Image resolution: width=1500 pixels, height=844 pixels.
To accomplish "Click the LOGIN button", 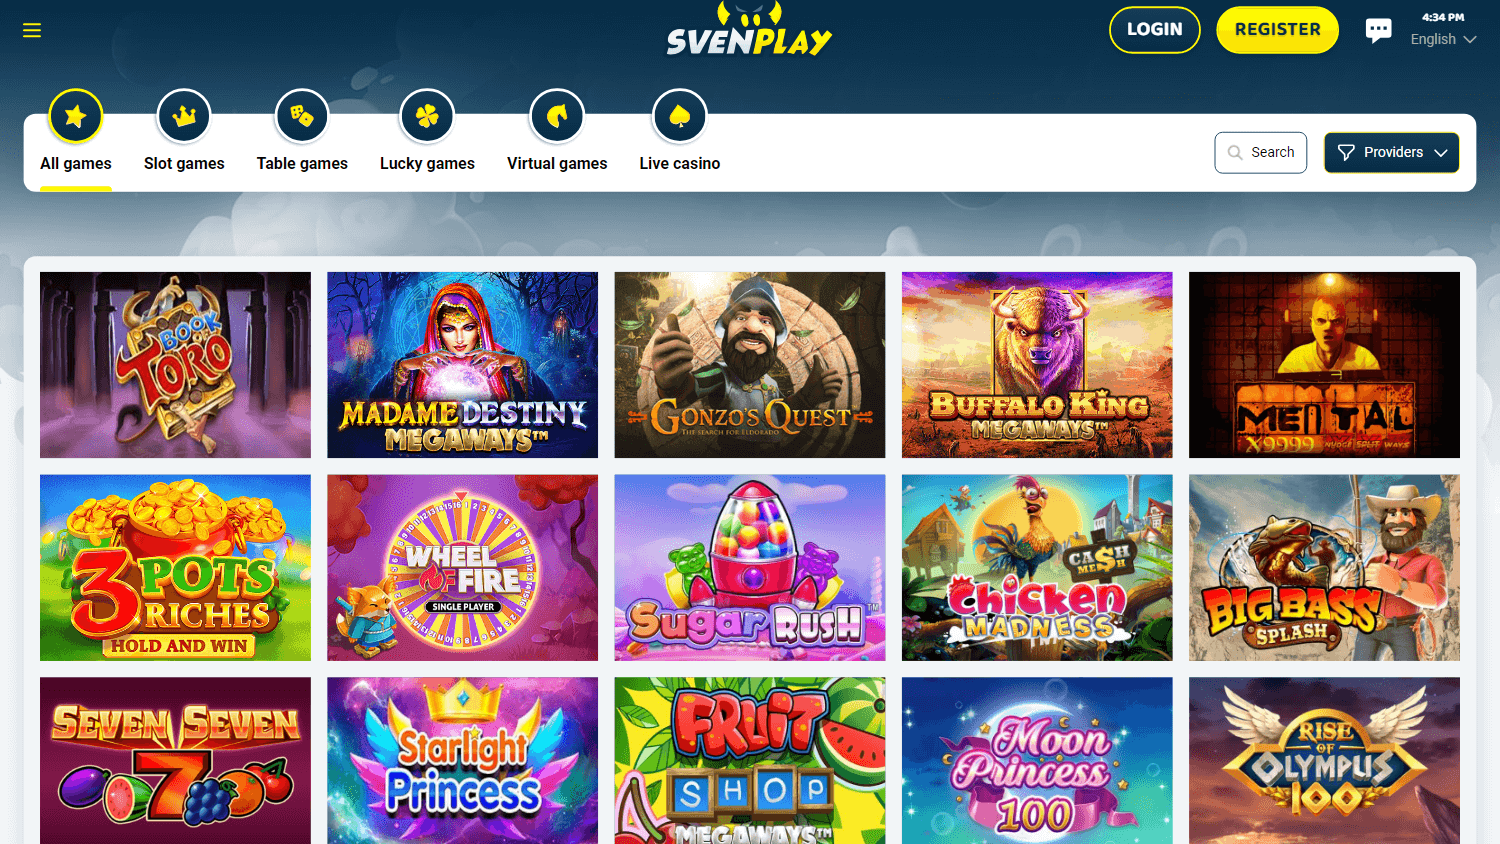I will (1155, 30).
